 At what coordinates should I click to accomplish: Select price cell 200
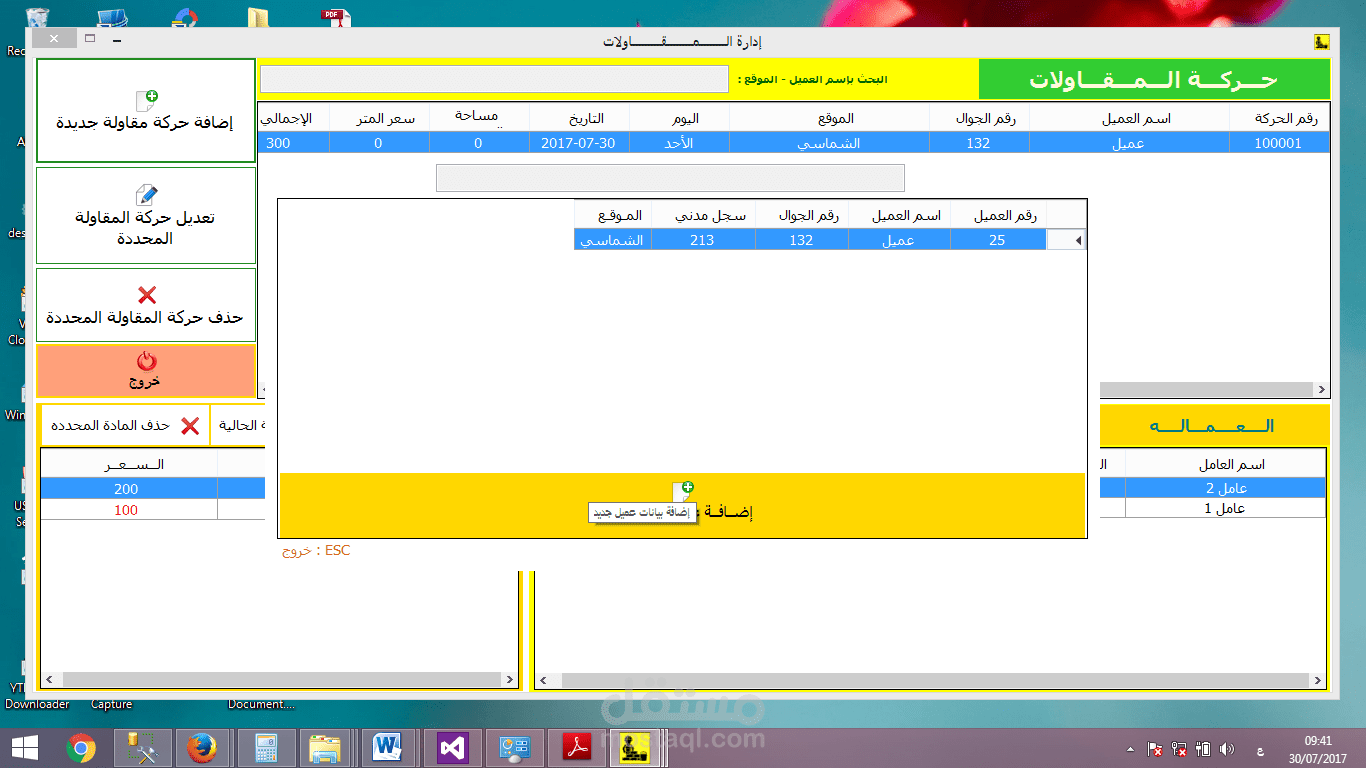[127, 489]
